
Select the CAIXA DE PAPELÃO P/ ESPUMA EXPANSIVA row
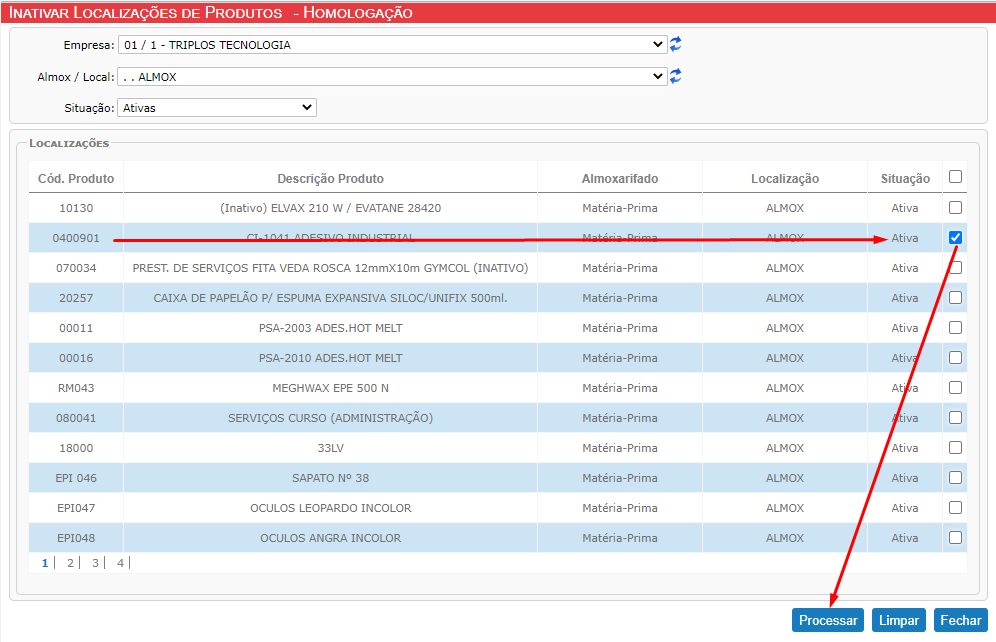coord(498,298)
